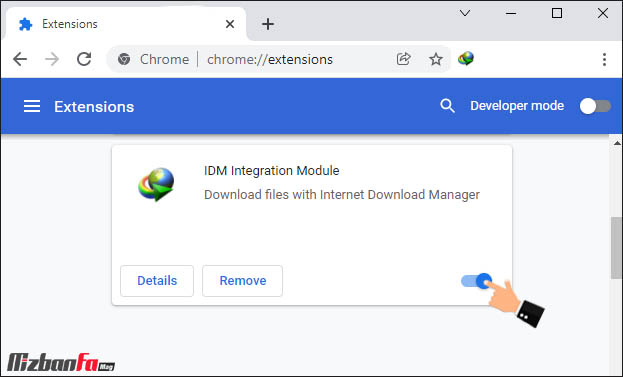623x377 pixels.
Task: Enable Developer mode toggle
Action: pyautogui.click(x=595, y=106)
